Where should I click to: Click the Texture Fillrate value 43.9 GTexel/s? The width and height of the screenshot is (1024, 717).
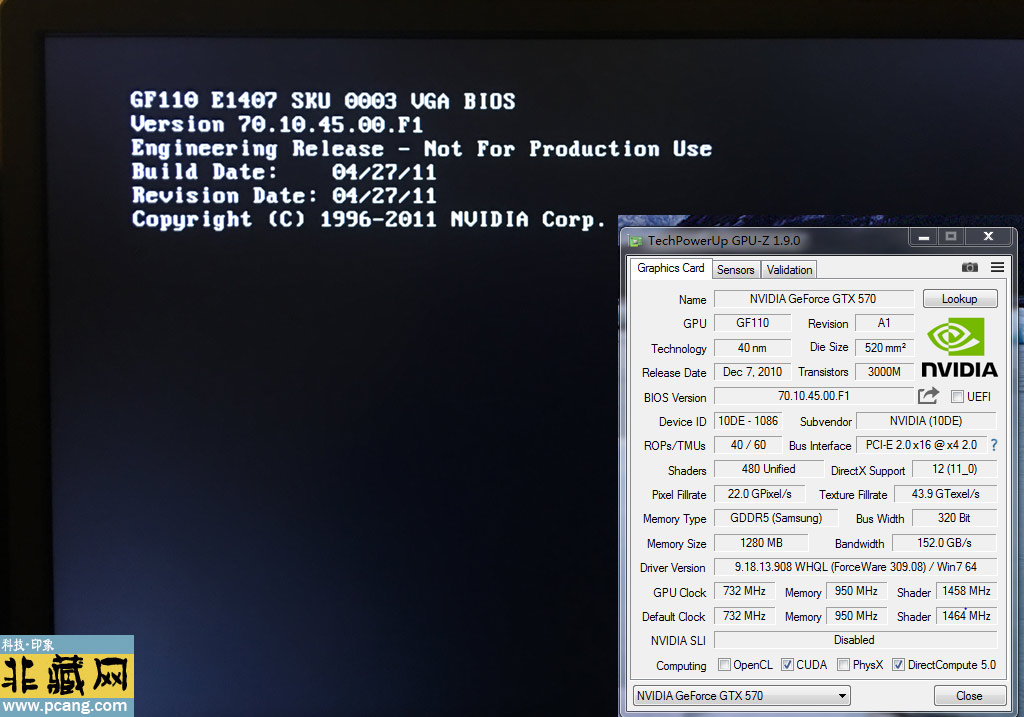tap(946, 494)
